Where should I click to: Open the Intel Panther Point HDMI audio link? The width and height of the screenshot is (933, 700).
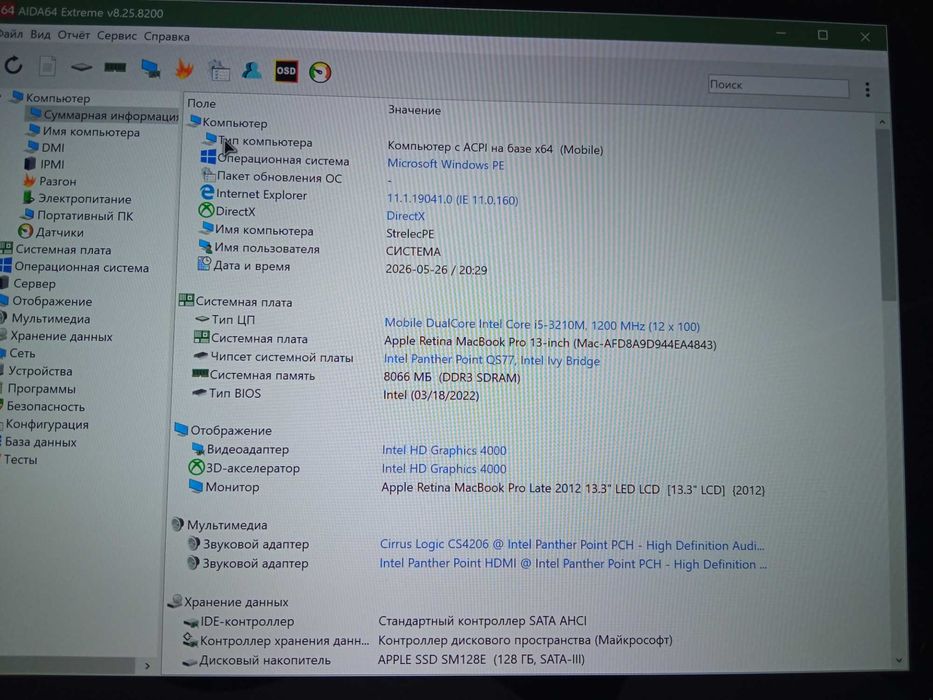coord(573,564)
